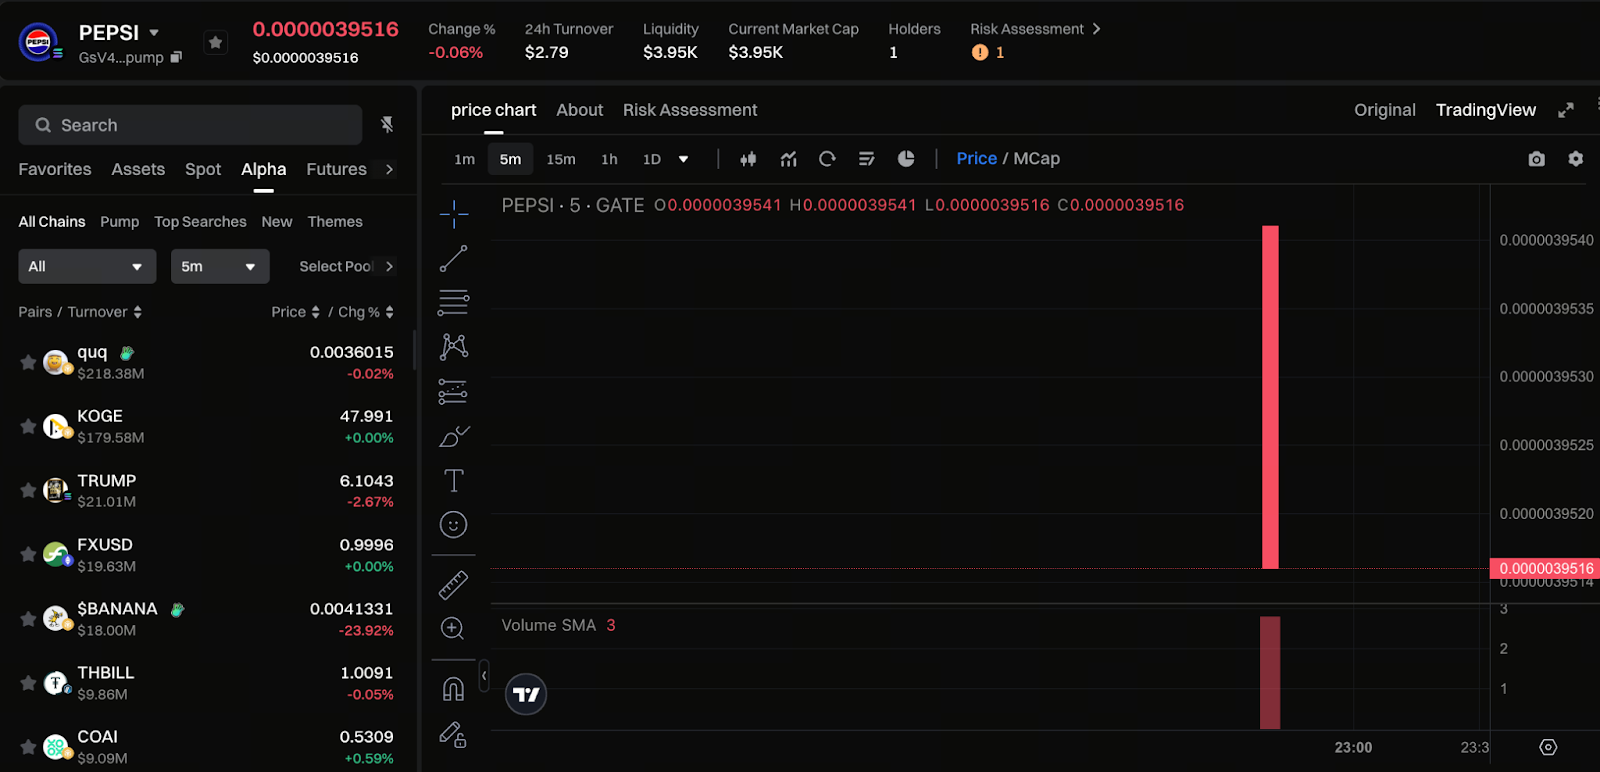Open chart settings gear icon
This screenshot has width=1600, height=772.
click(x=1575, y=159)
